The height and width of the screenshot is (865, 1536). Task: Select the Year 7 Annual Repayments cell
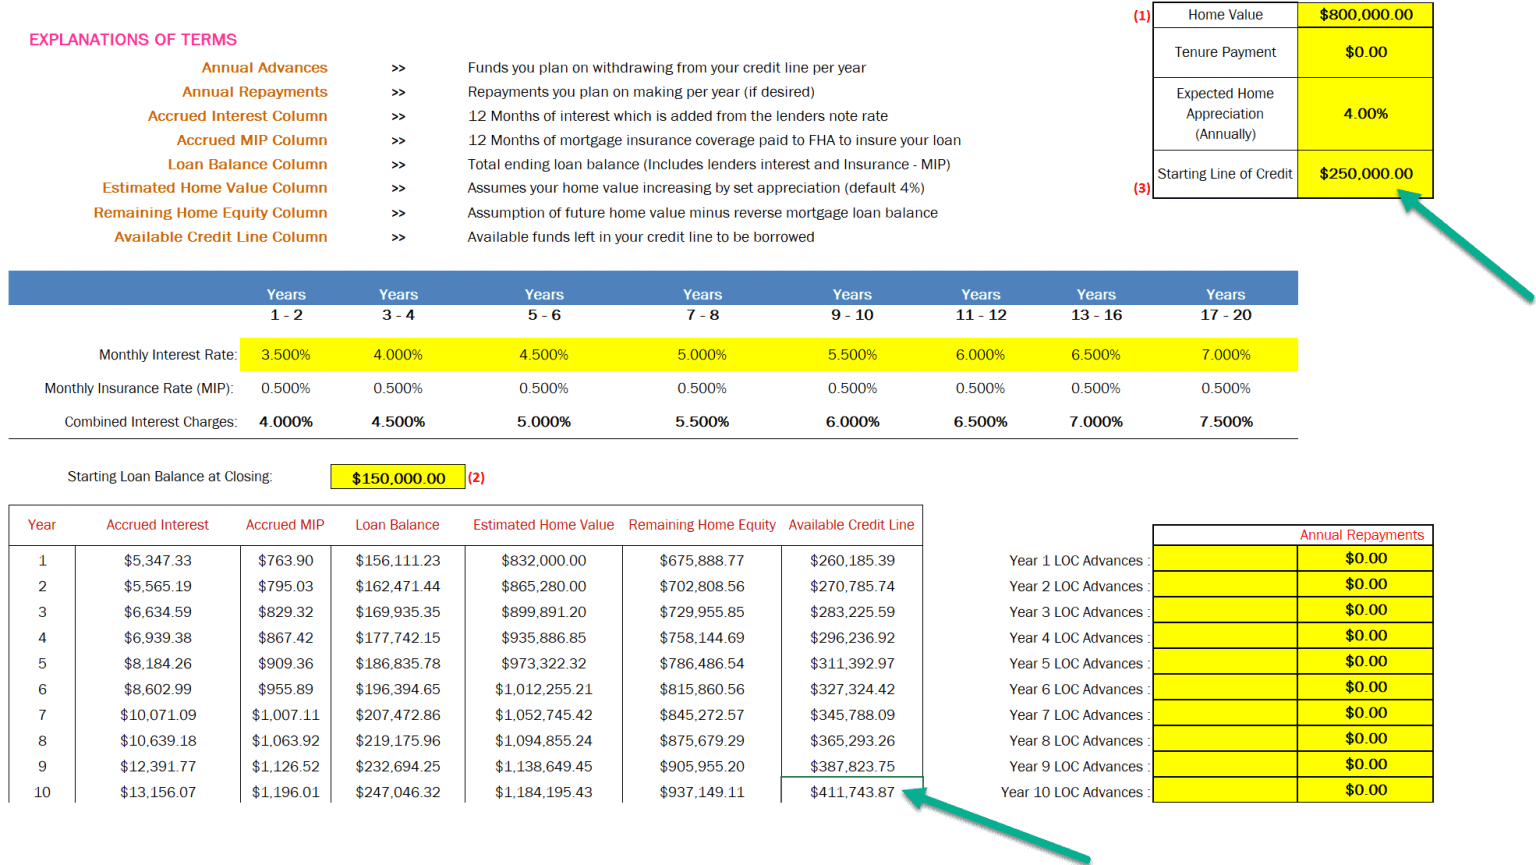click(x=1365, y=712)
